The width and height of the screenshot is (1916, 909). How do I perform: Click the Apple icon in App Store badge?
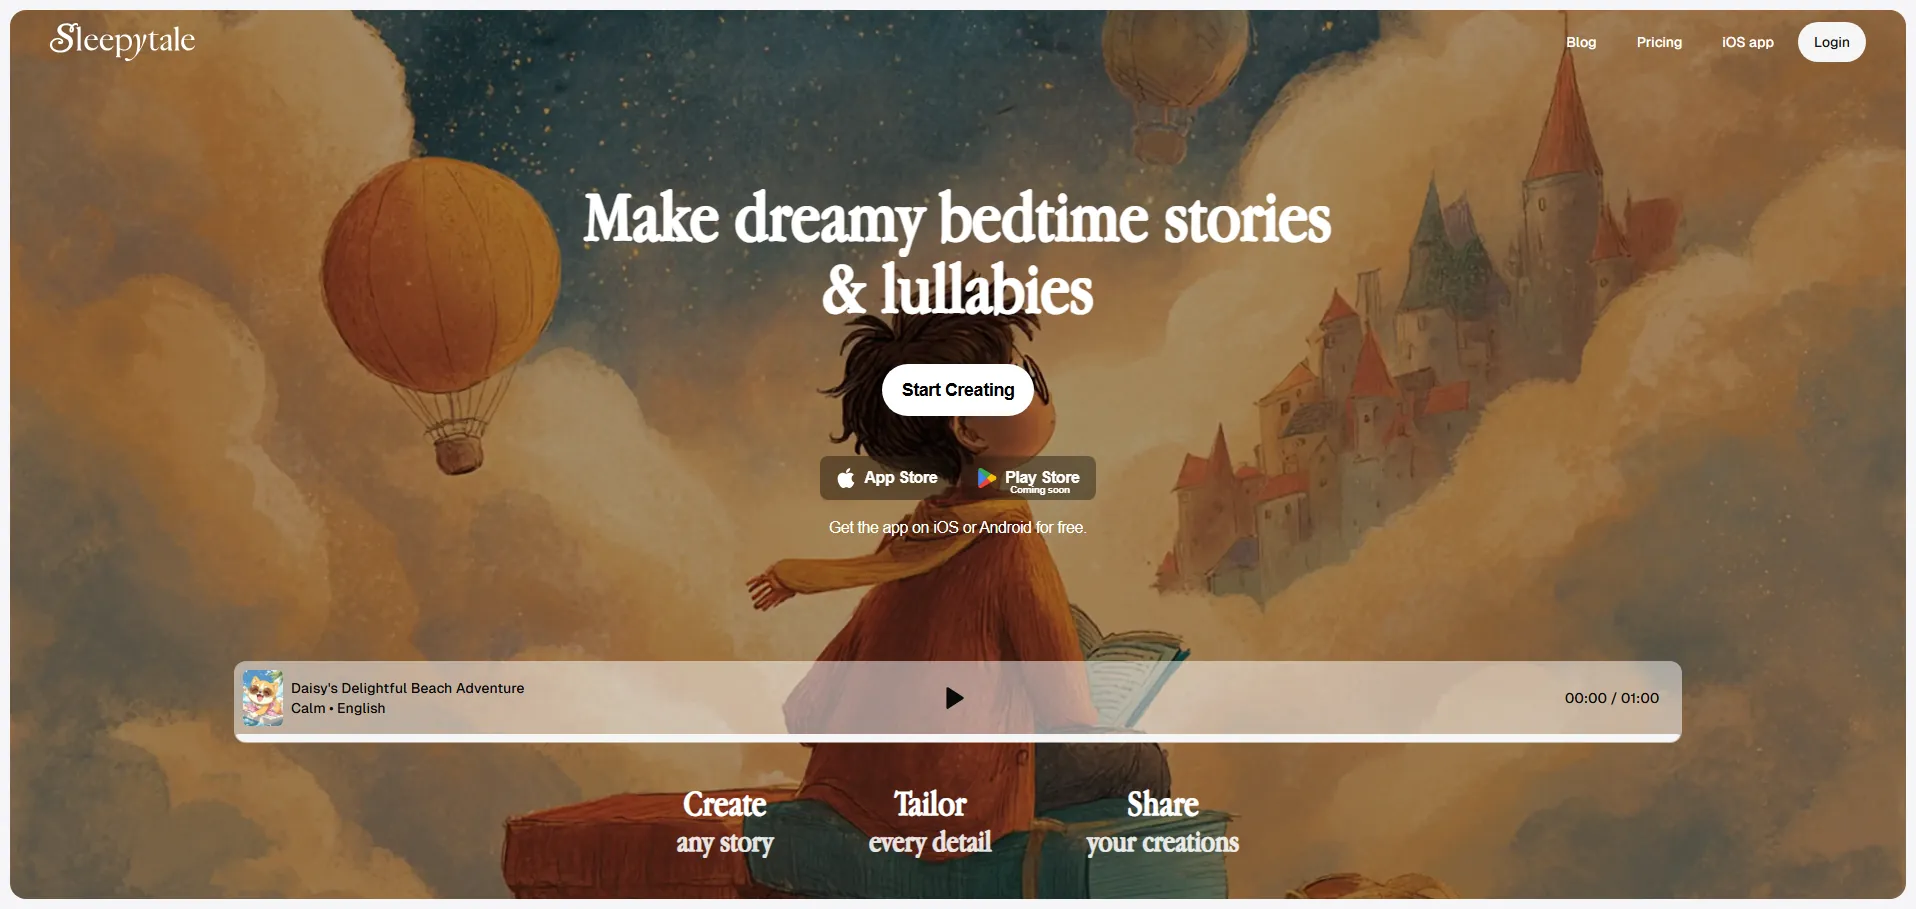tap(846, 478)
